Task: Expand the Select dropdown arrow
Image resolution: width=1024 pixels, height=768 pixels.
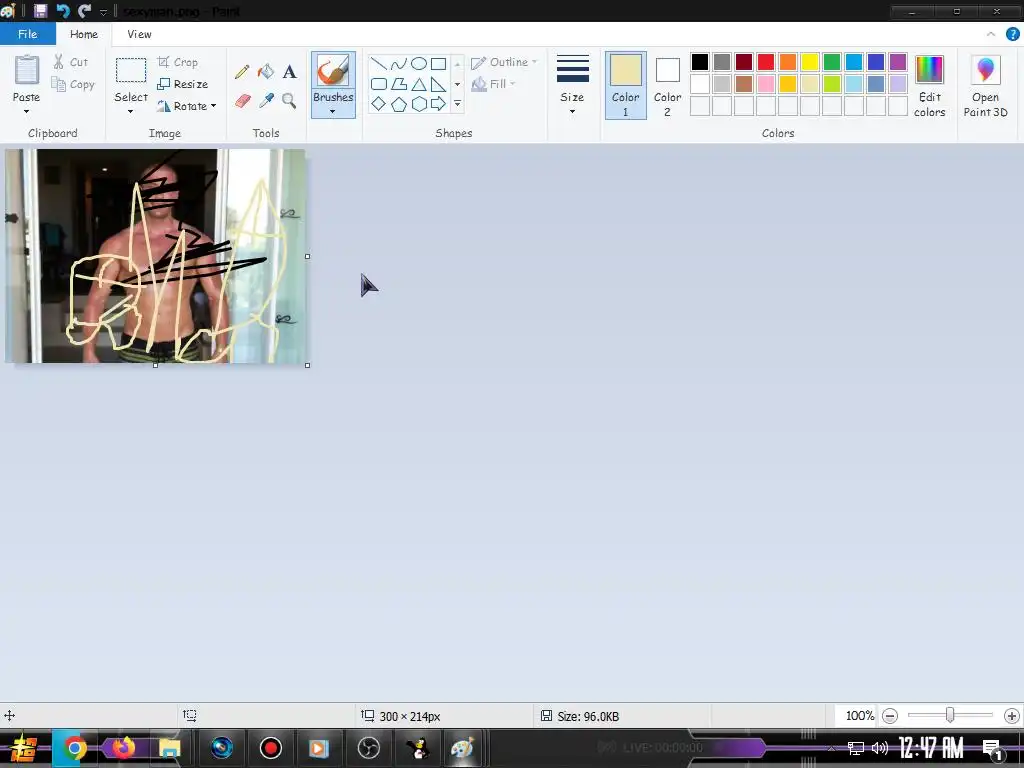Action: 131,112
